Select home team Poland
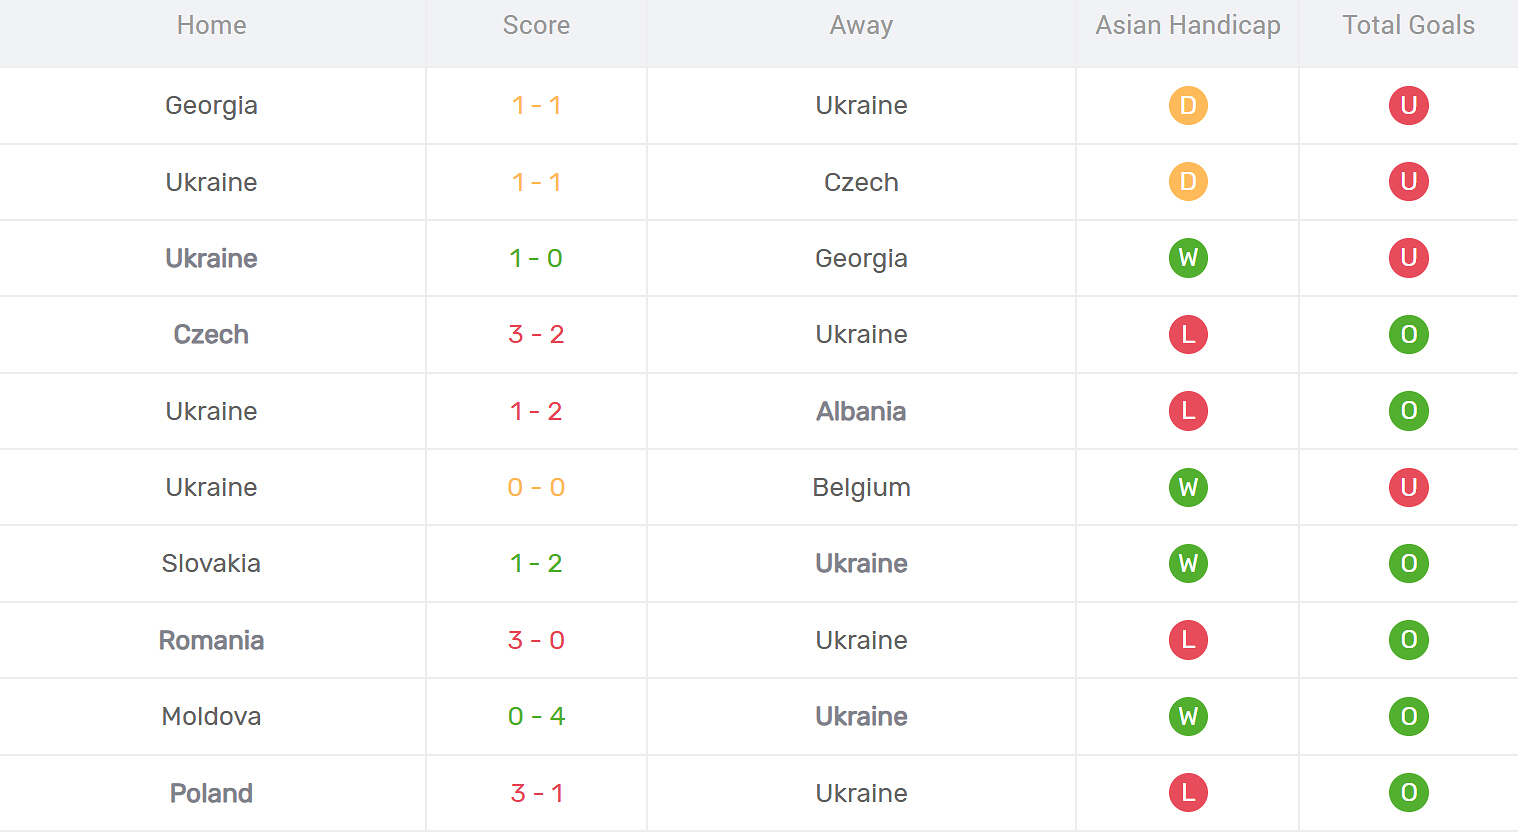 coord(211,793)
